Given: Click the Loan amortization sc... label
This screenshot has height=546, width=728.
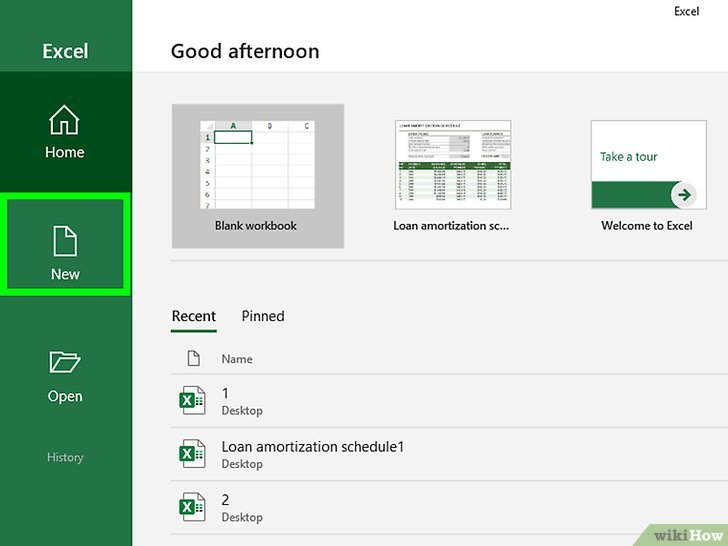Looking at the screenshot, I should click(451, 226).
